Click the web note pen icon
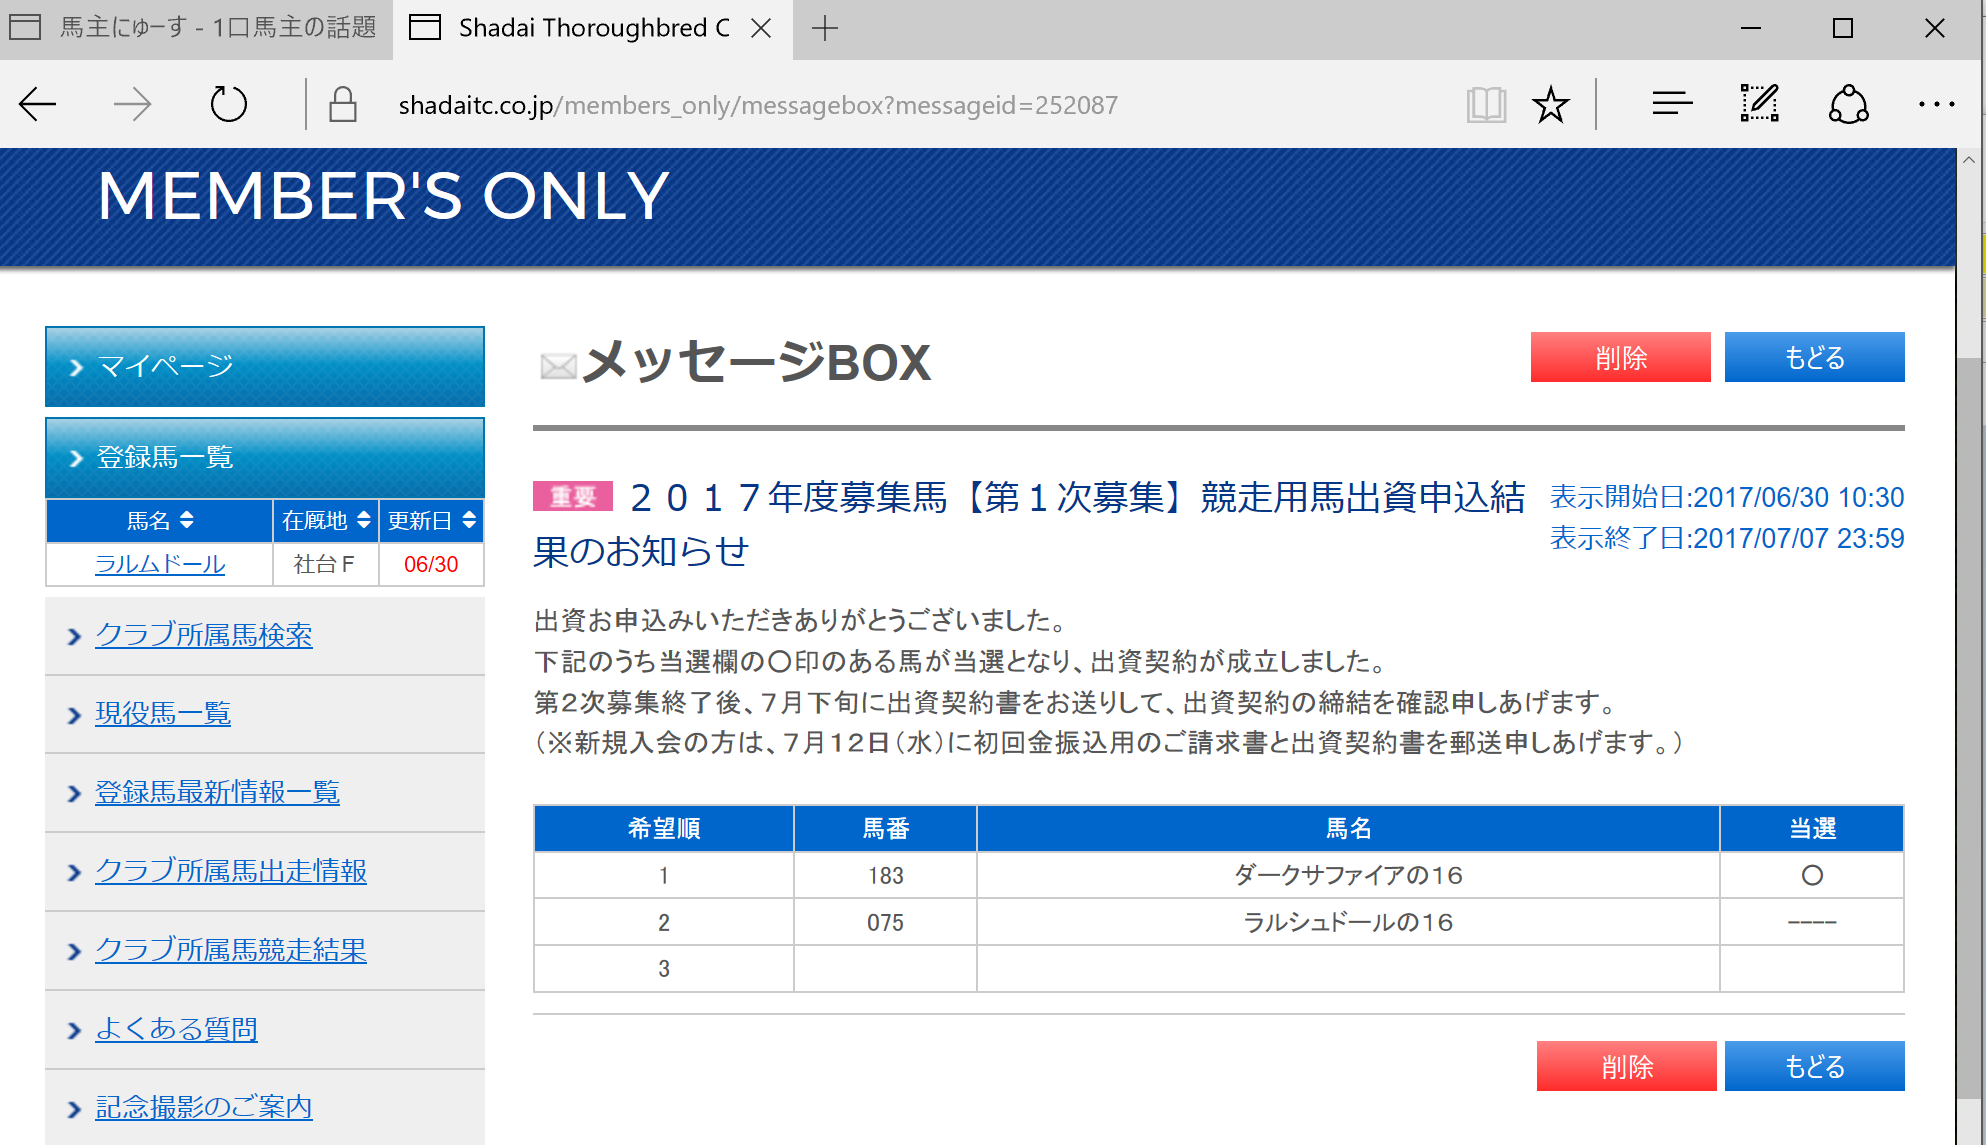 1759,104
